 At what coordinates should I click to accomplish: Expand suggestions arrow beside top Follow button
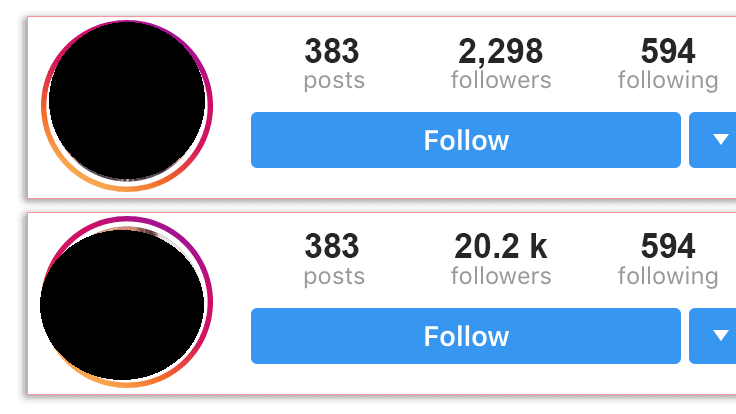click(x=713, y=140)
